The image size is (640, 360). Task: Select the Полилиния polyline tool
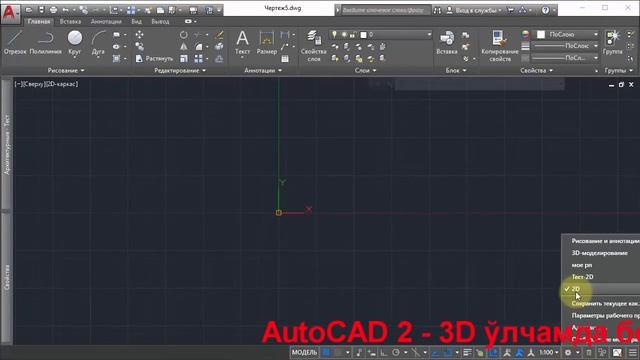pyautogui.click(x=46, y=42)
